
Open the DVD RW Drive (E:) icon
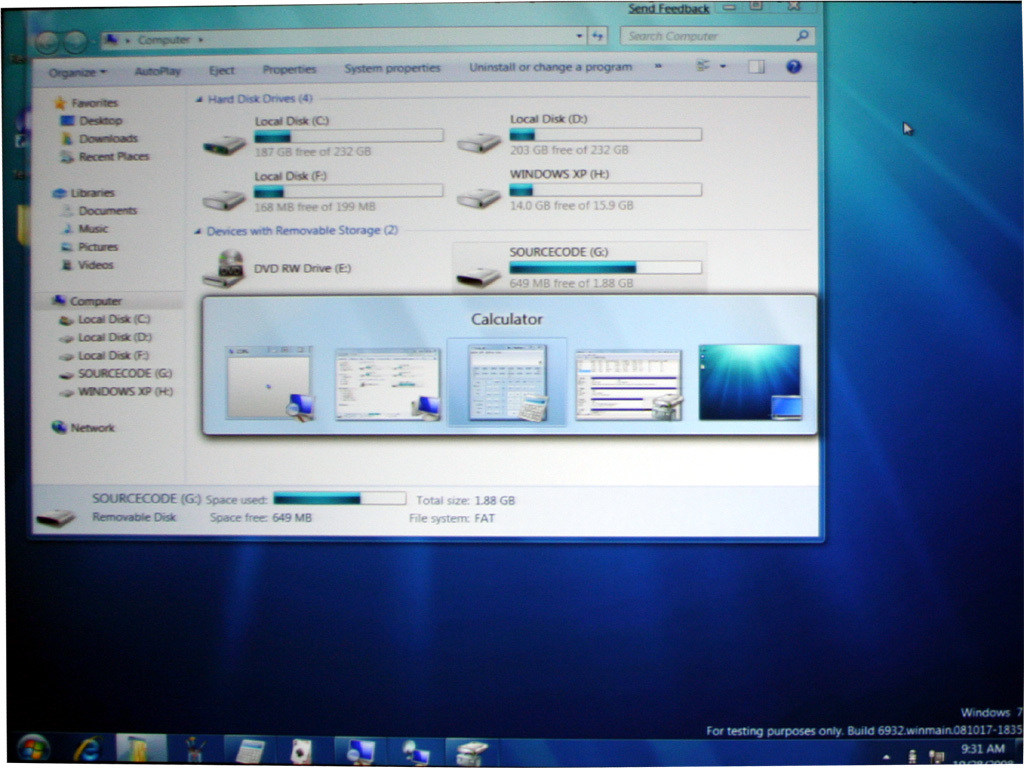tap(224, 268)
